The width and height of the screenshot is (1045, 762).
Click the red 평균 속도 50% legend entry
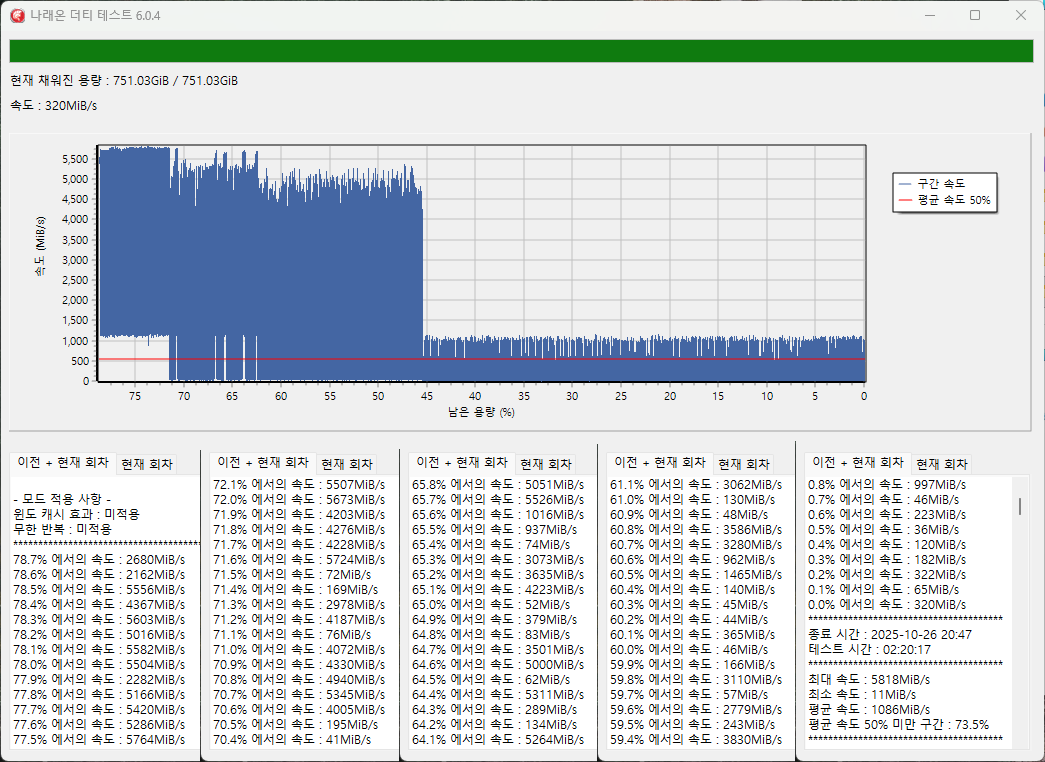[x=944, y=200]
